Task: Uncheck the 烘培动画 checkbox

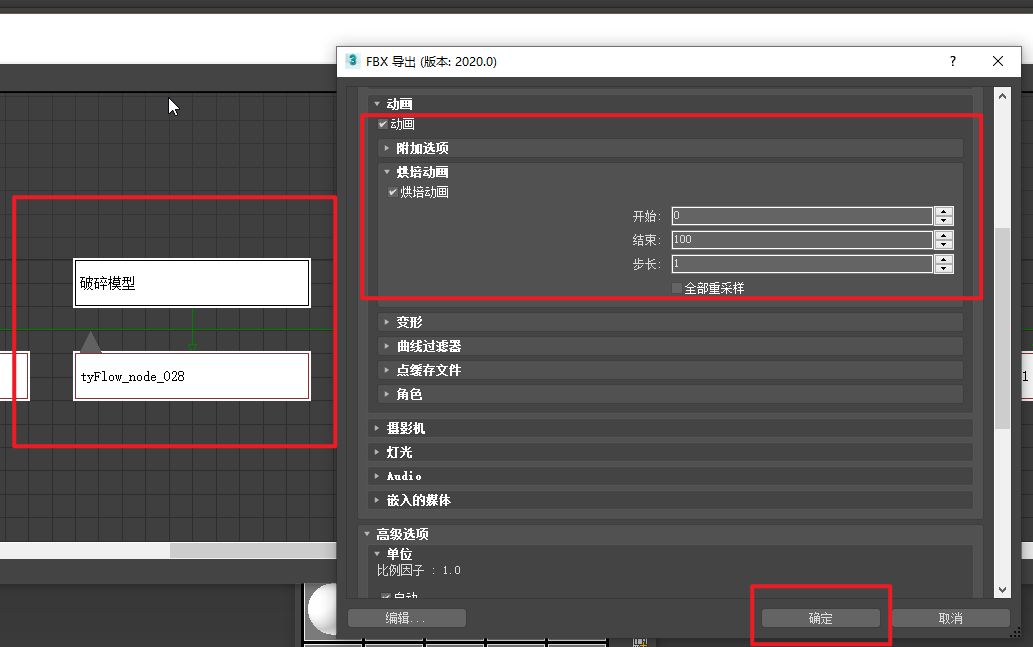Action: click(393, 192)
